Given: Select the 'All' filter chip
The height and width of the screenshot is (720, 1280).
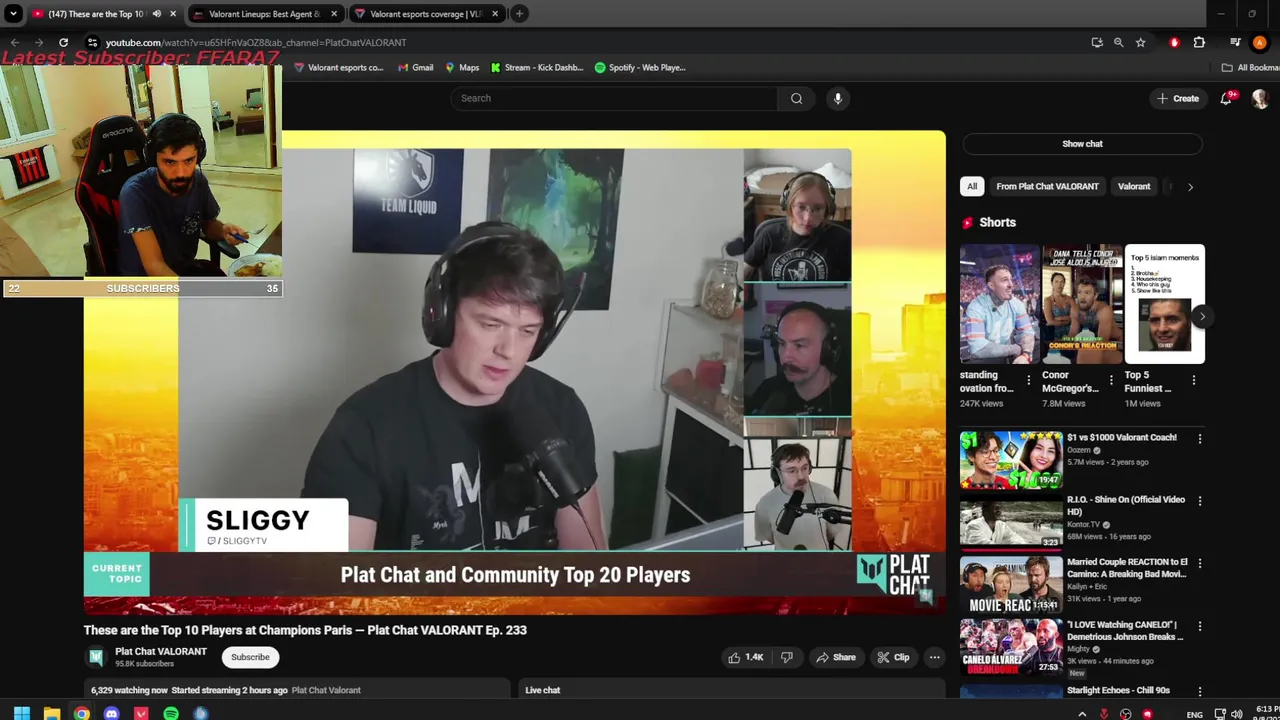Looking at the screenshot, I should coord(971,186).
